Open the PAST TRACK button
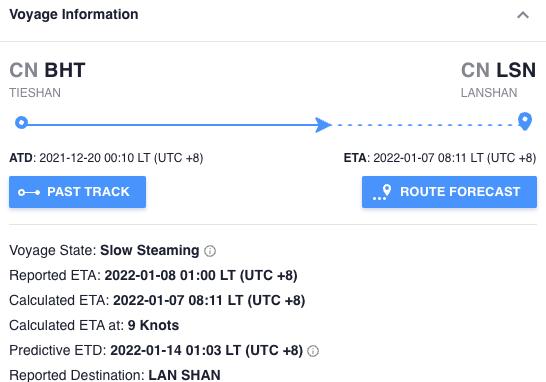This screenshot has height=382, width=546. 77,192
